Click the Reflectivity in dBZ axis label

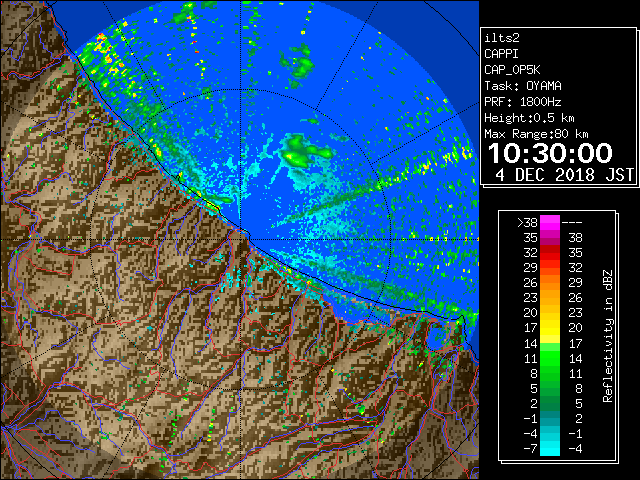(608, 336)
